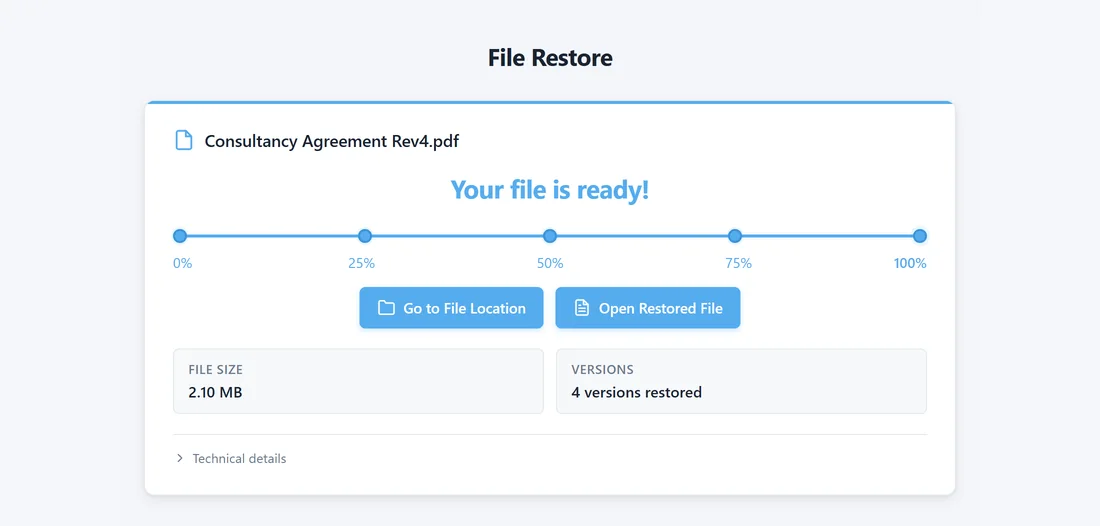The height and width of the screenshot is (526, 1100).
Task: Click the 0% label under the progress bar
Action: pyautogui.click(x=182, y=264)
